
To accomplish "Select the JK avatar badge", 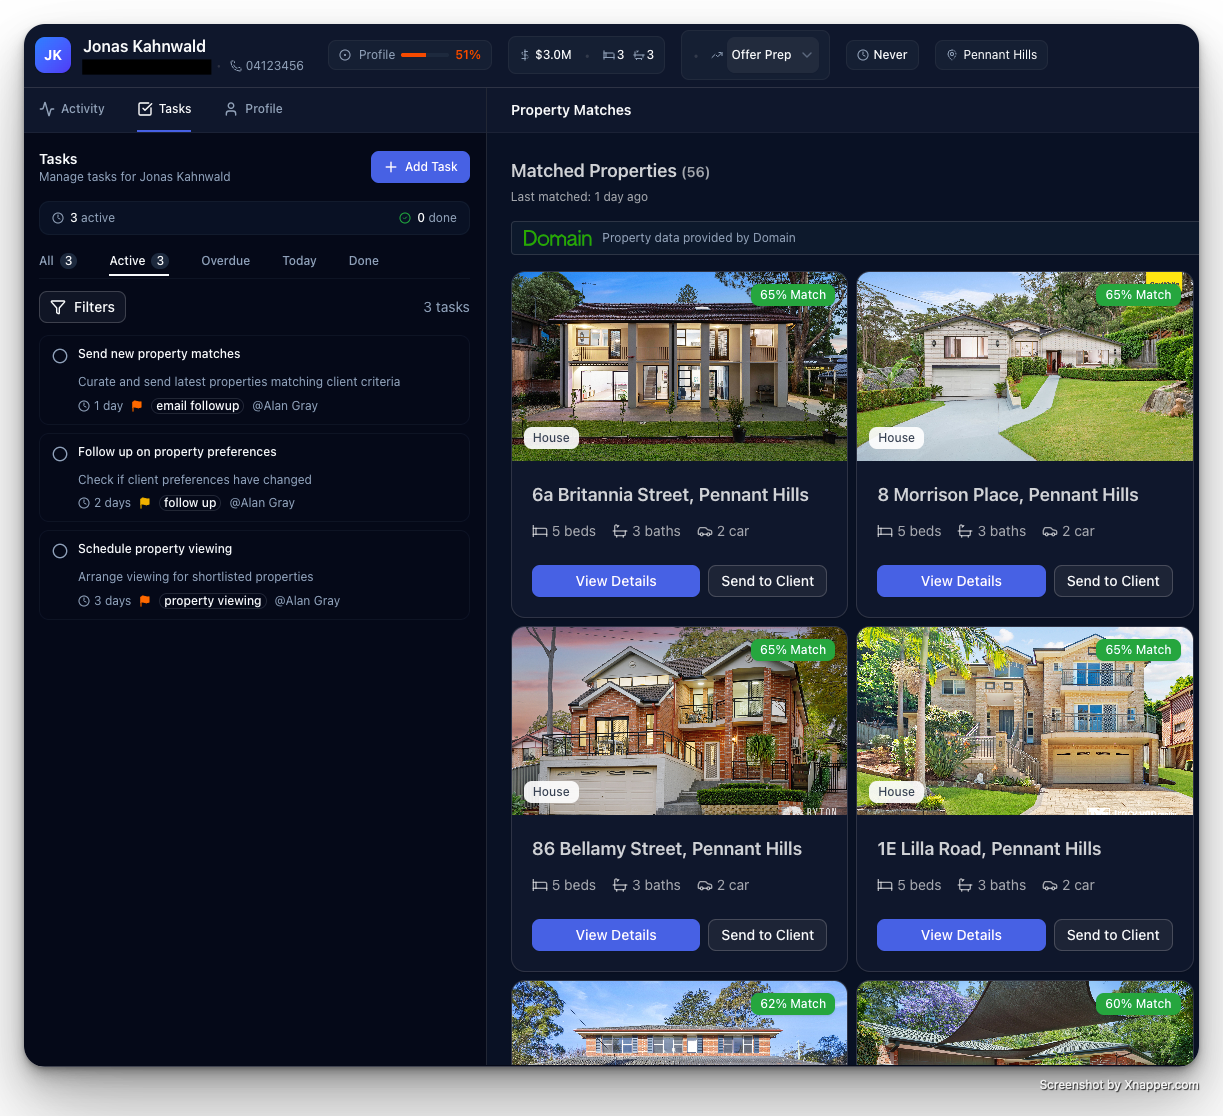I will point(52,55).
